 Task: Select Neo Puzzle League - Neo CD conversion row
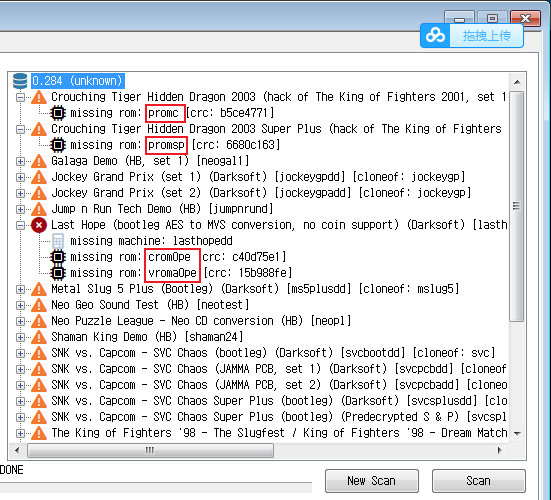(x=201, y=321)
